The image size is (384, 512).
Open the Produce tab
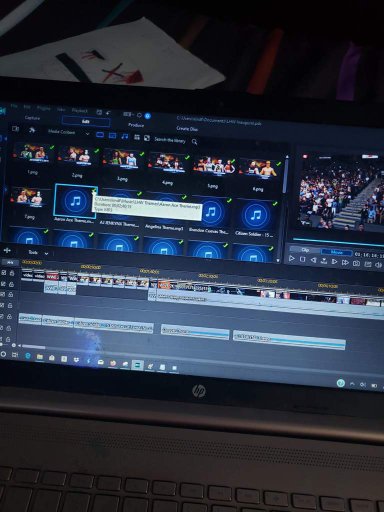136,125
